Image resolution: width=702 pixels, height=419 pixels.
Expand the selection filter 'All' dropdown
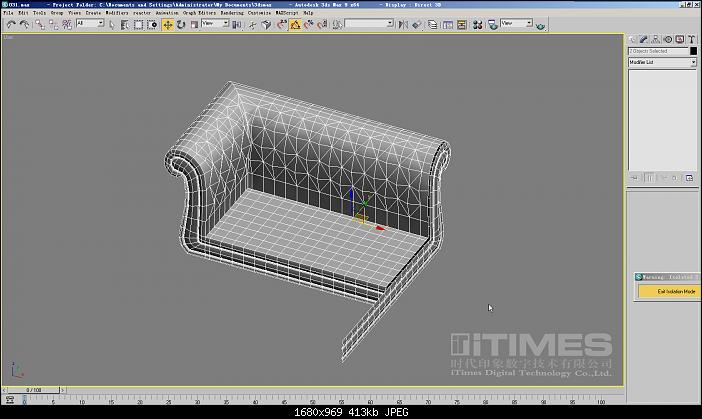click(x=89, y=24)
